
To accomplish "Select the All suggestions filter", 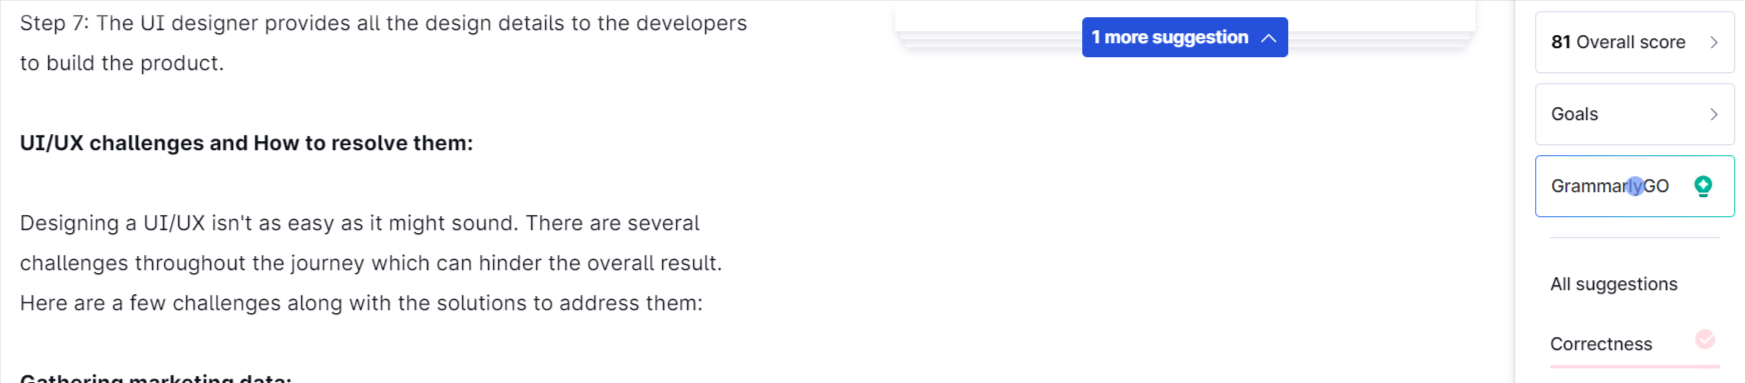I will point(1613,284).
